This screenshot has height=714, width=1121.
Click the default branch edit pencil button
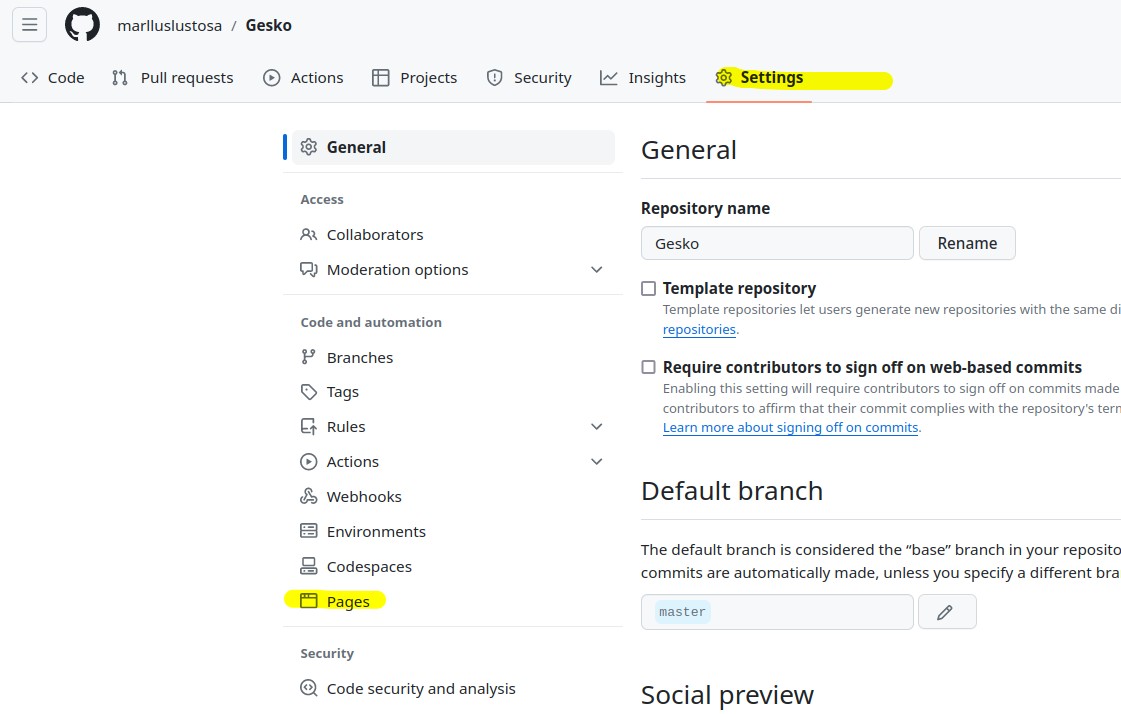coord(947,611)
